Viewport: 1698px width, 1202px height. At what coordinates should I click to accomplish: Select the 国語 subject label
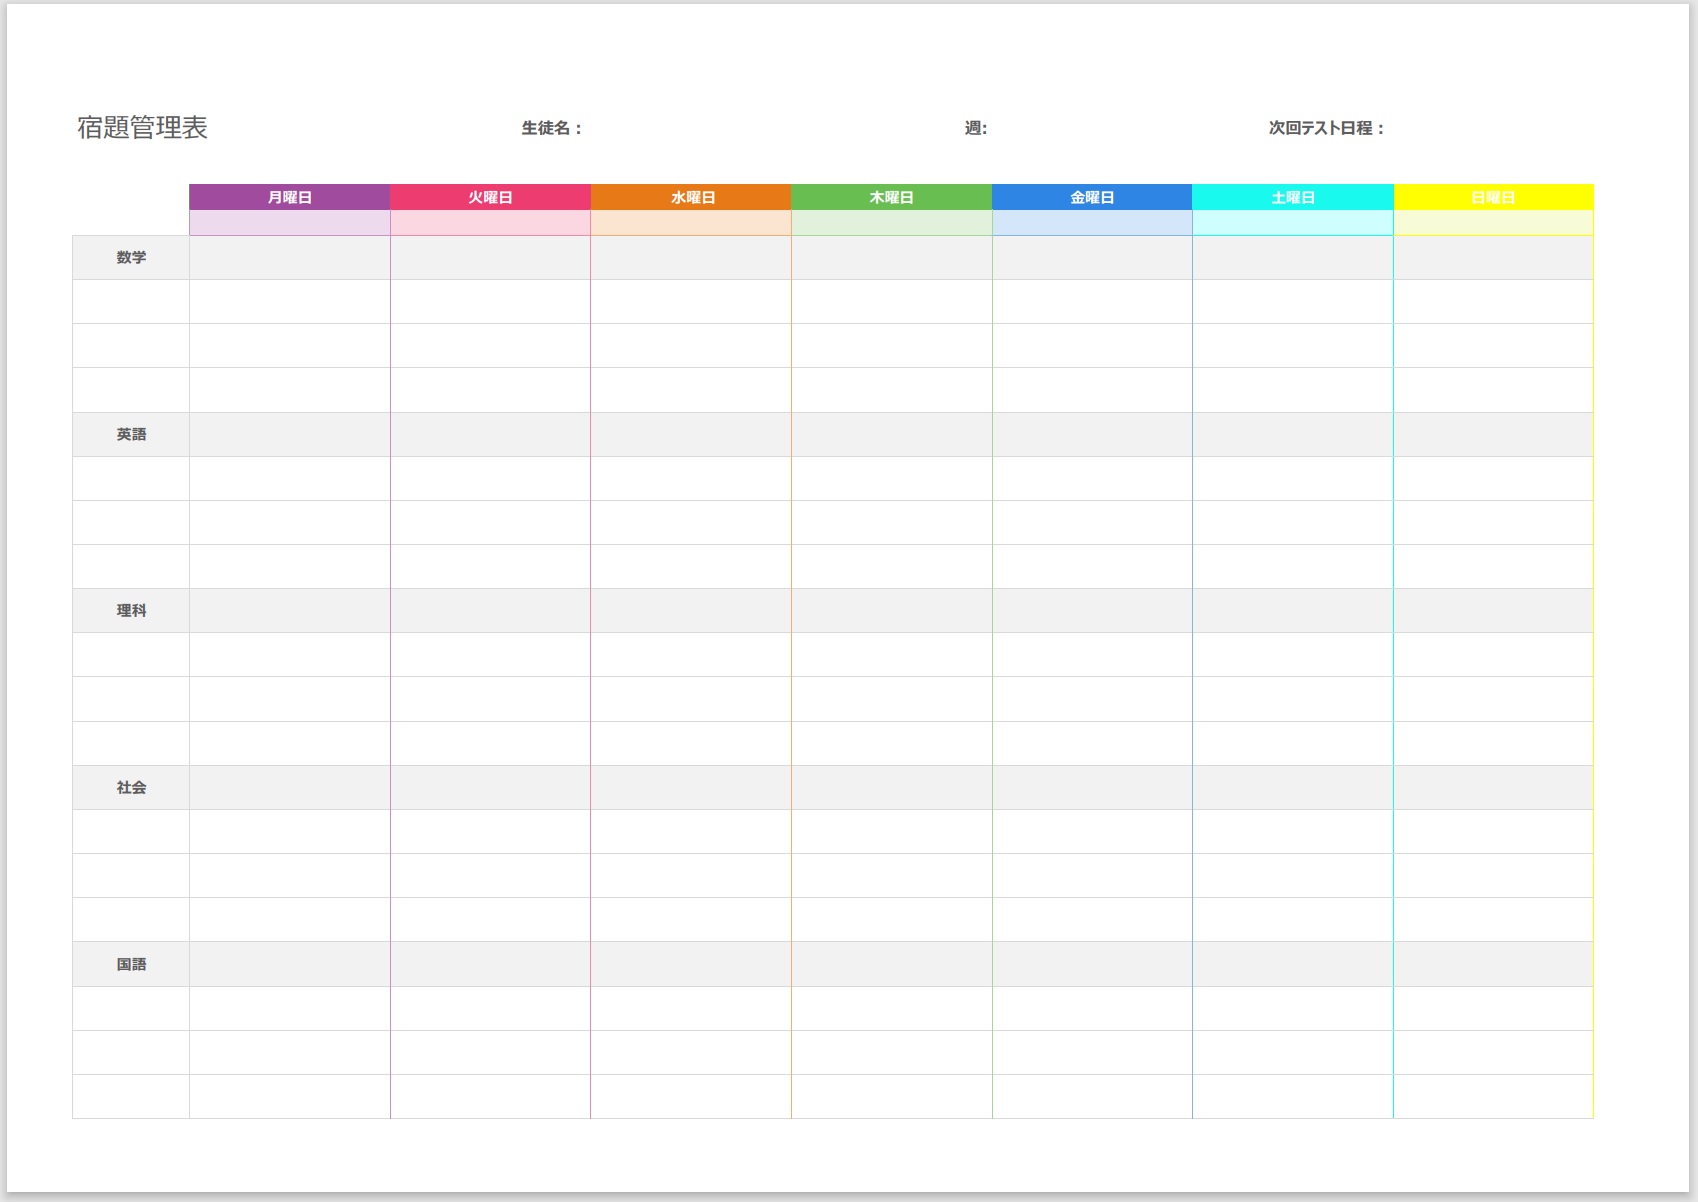[x=131, y=964]
